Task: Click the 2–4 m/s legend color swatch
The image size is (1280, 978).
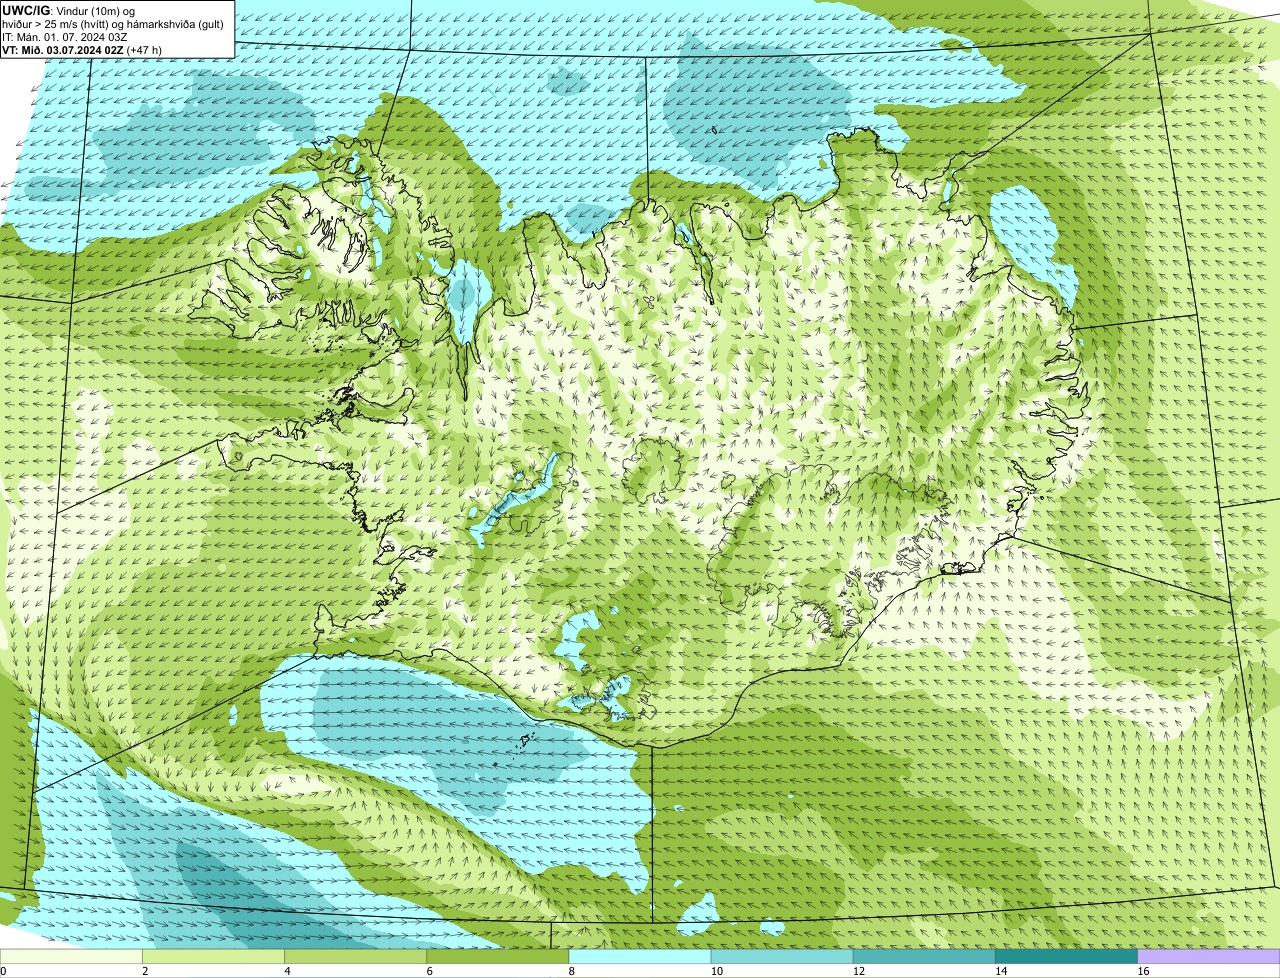Action: pos(214,956)
